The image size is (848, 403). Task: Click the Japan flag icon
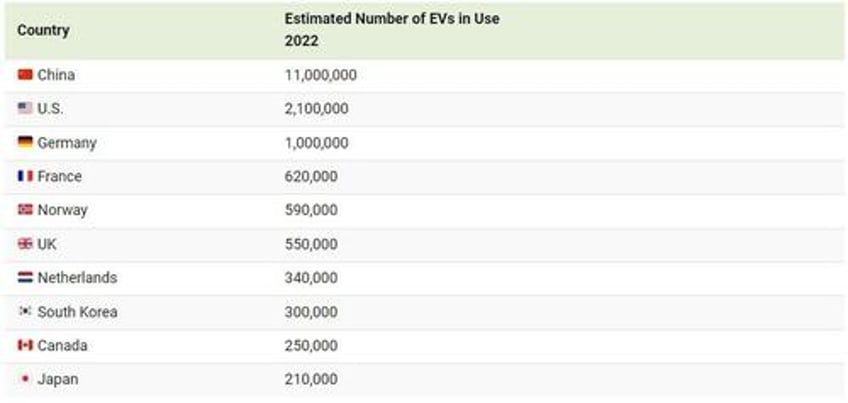point(25,380)
